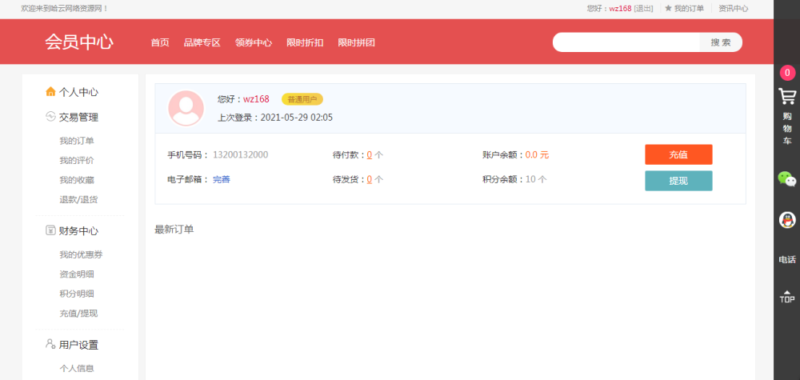This screenshot has width=800, height=380.
Task: Open 限时折扣 navigation item
Action: pos(305,43)
